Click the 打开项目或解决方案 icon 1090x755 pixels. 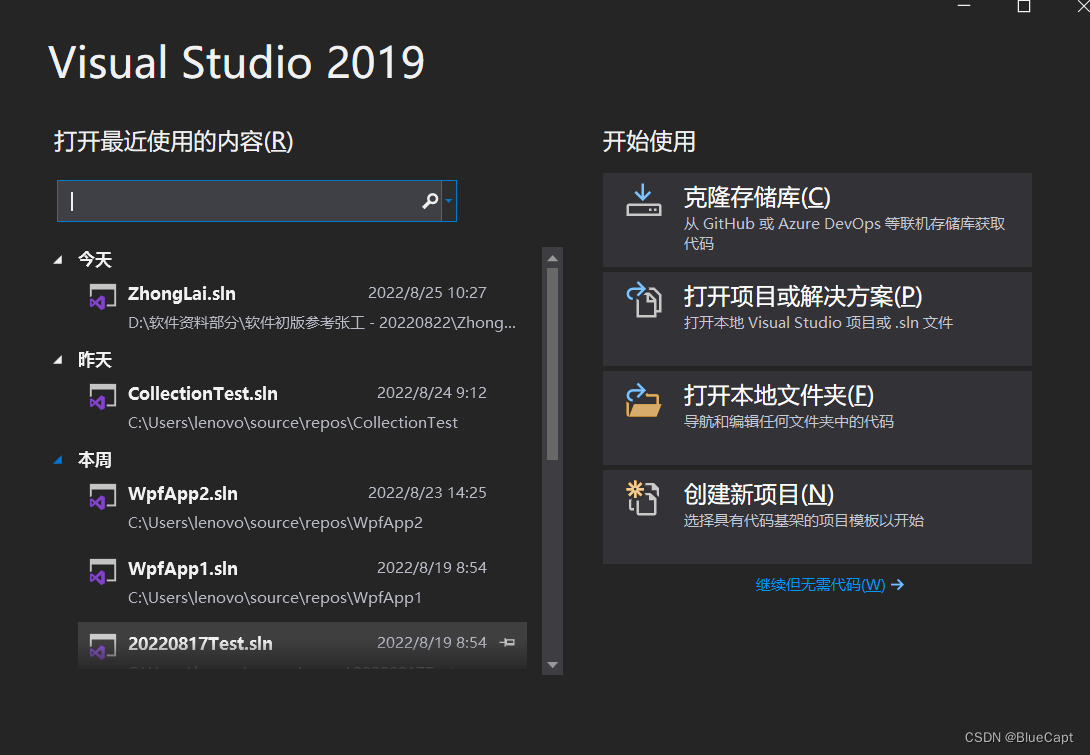pos(644,300)
